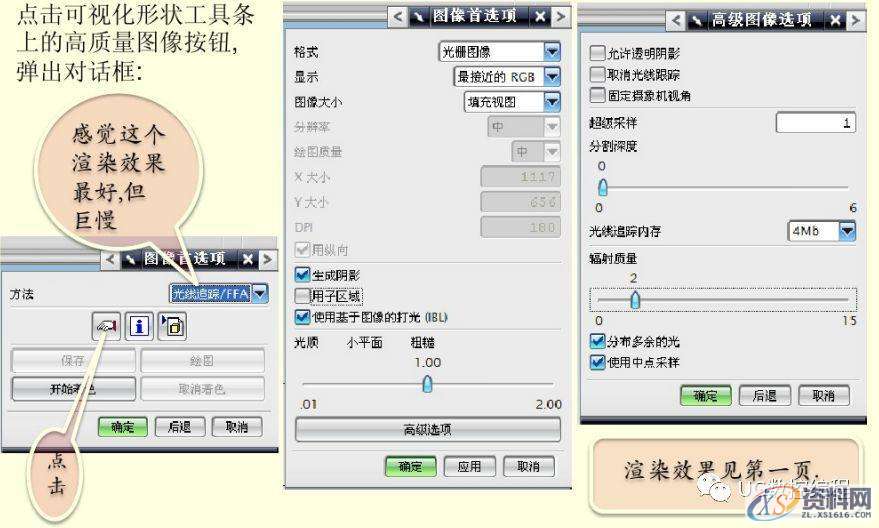Click left arrow in 高级图像选项 title bar
Image resolution: width=879 pixels, height=528 pixels.
tap(676, 21)
